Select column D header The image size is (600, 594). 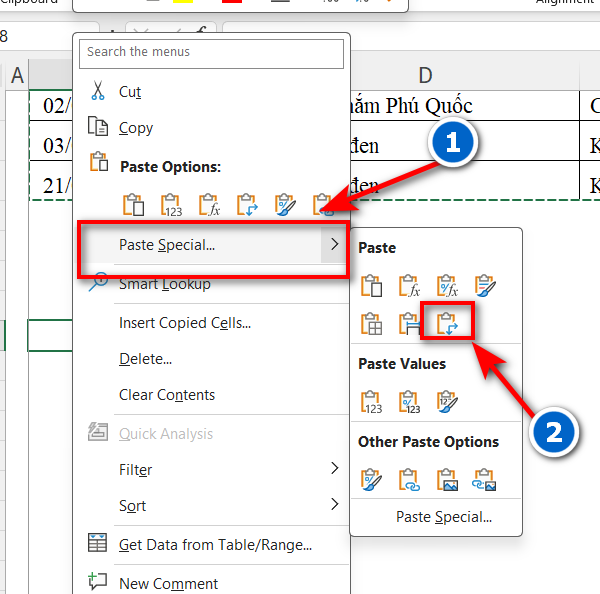click(x=425, y=75)
